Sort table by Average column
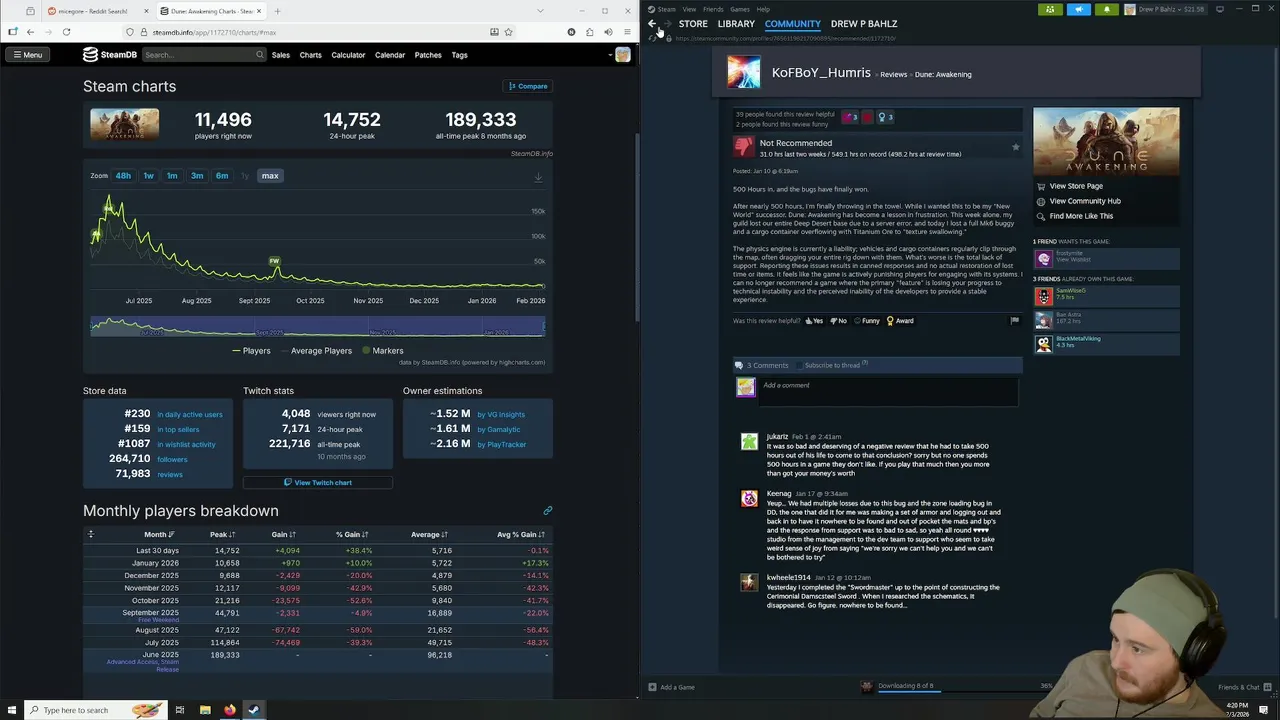 point(429,535)
